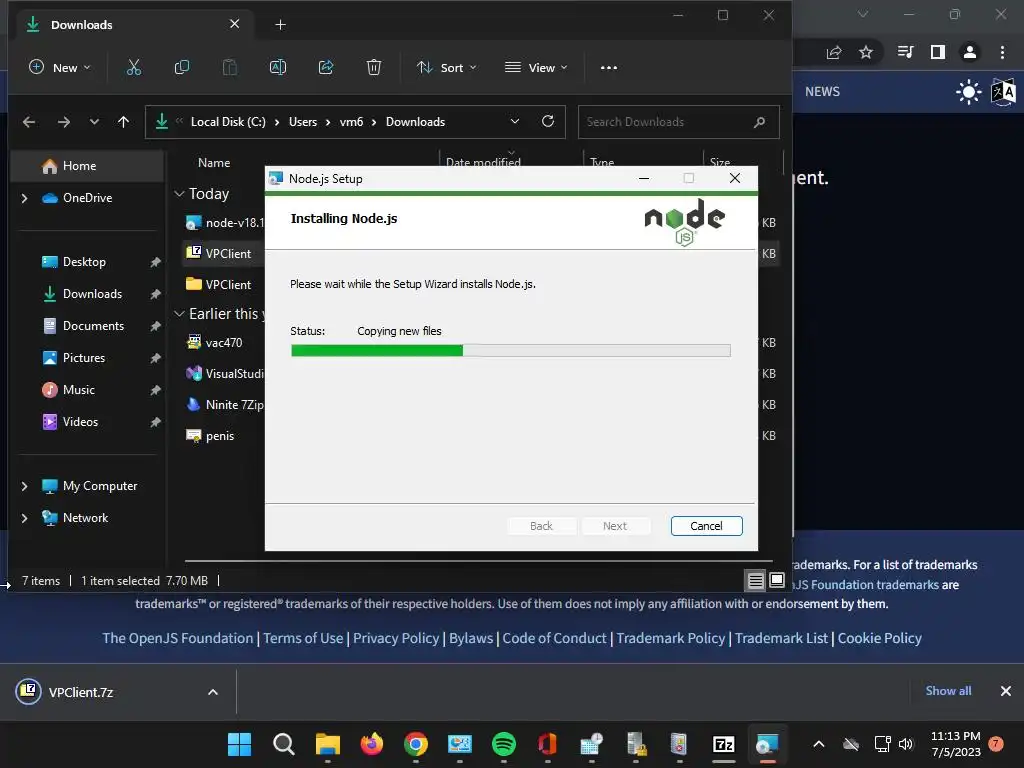This screenshot has height=768, width=1024.
Task: Open Chrome side panel icon
Action: pos(938,52)
